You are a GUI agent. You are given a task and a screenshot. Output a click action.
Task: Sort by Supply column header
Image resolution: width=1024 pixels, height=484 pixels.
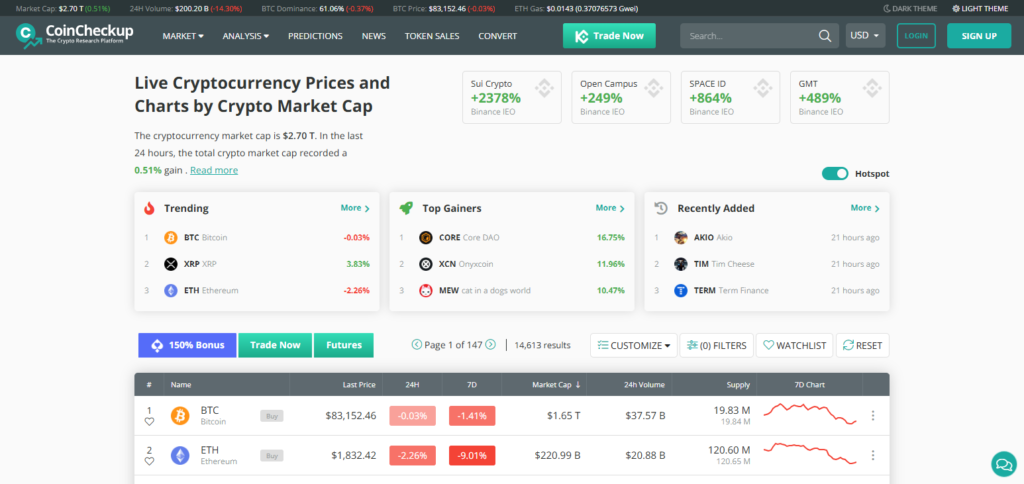click(x=739, y=385)
